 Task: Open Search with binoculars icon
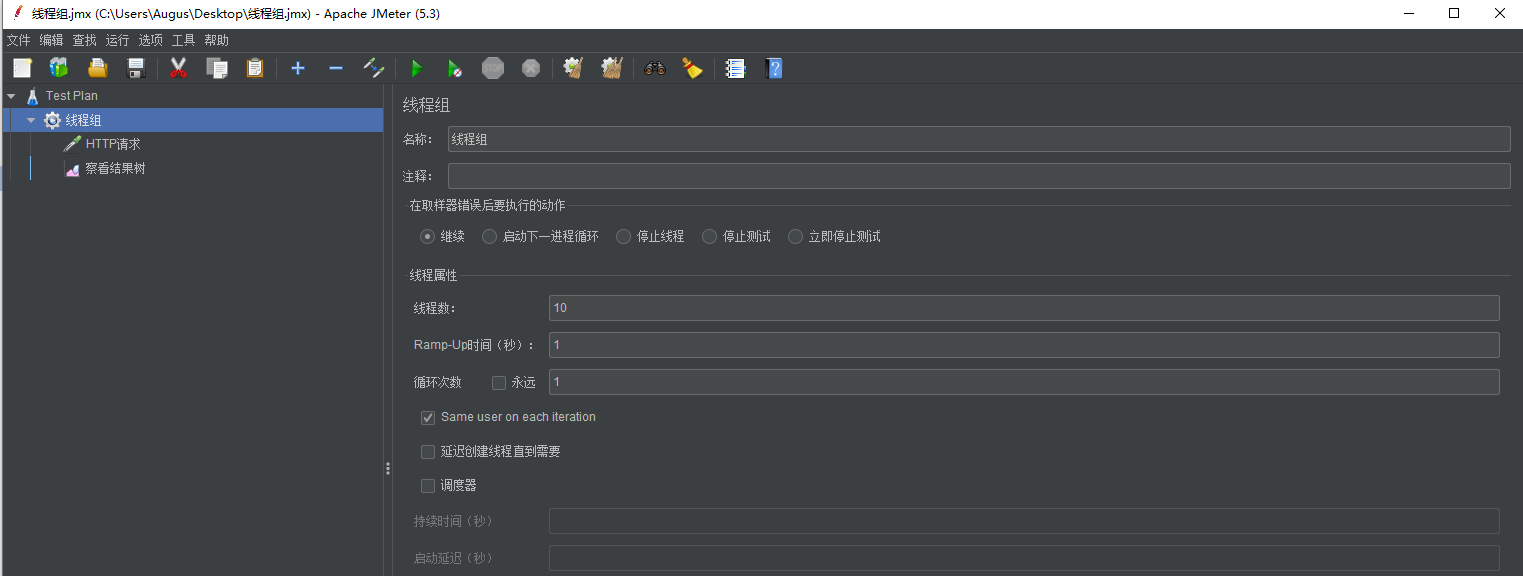coord(655,68)
